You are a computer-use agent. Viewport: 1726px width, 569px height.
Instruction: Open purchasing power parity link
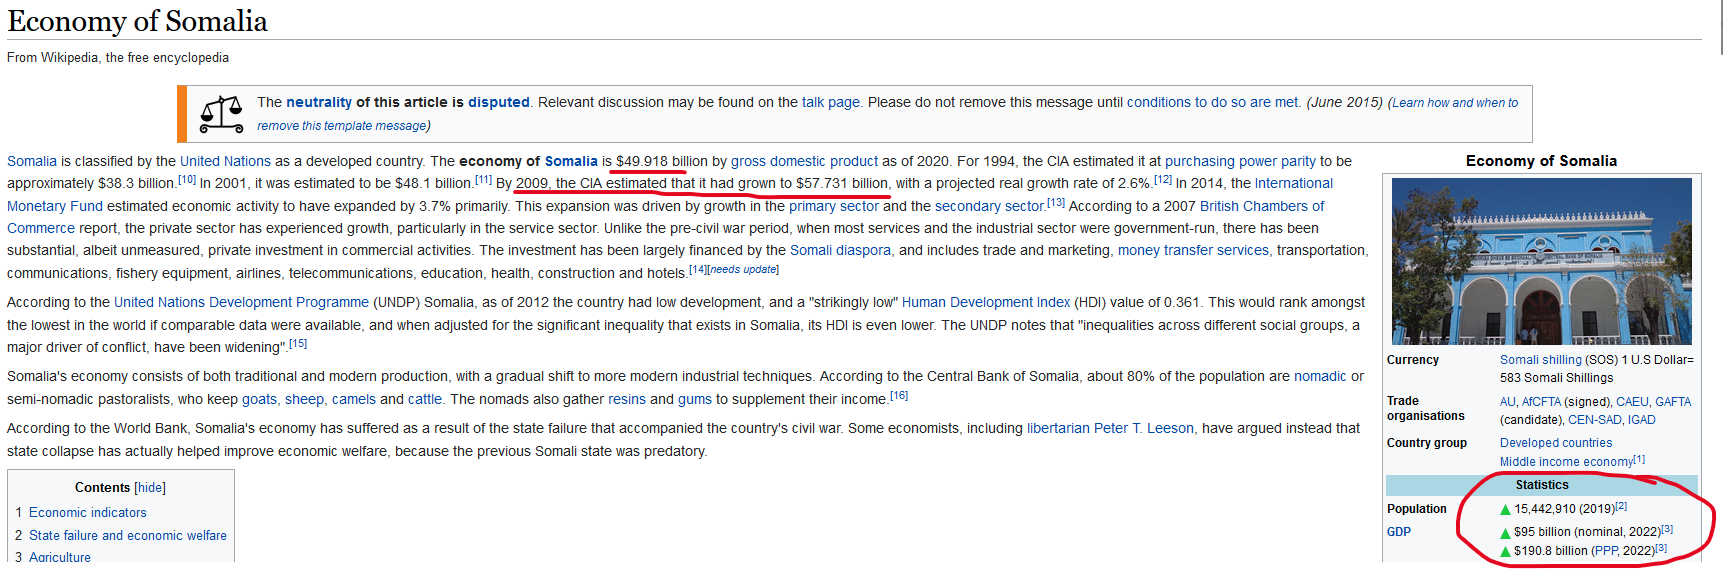click(1240, 161)
